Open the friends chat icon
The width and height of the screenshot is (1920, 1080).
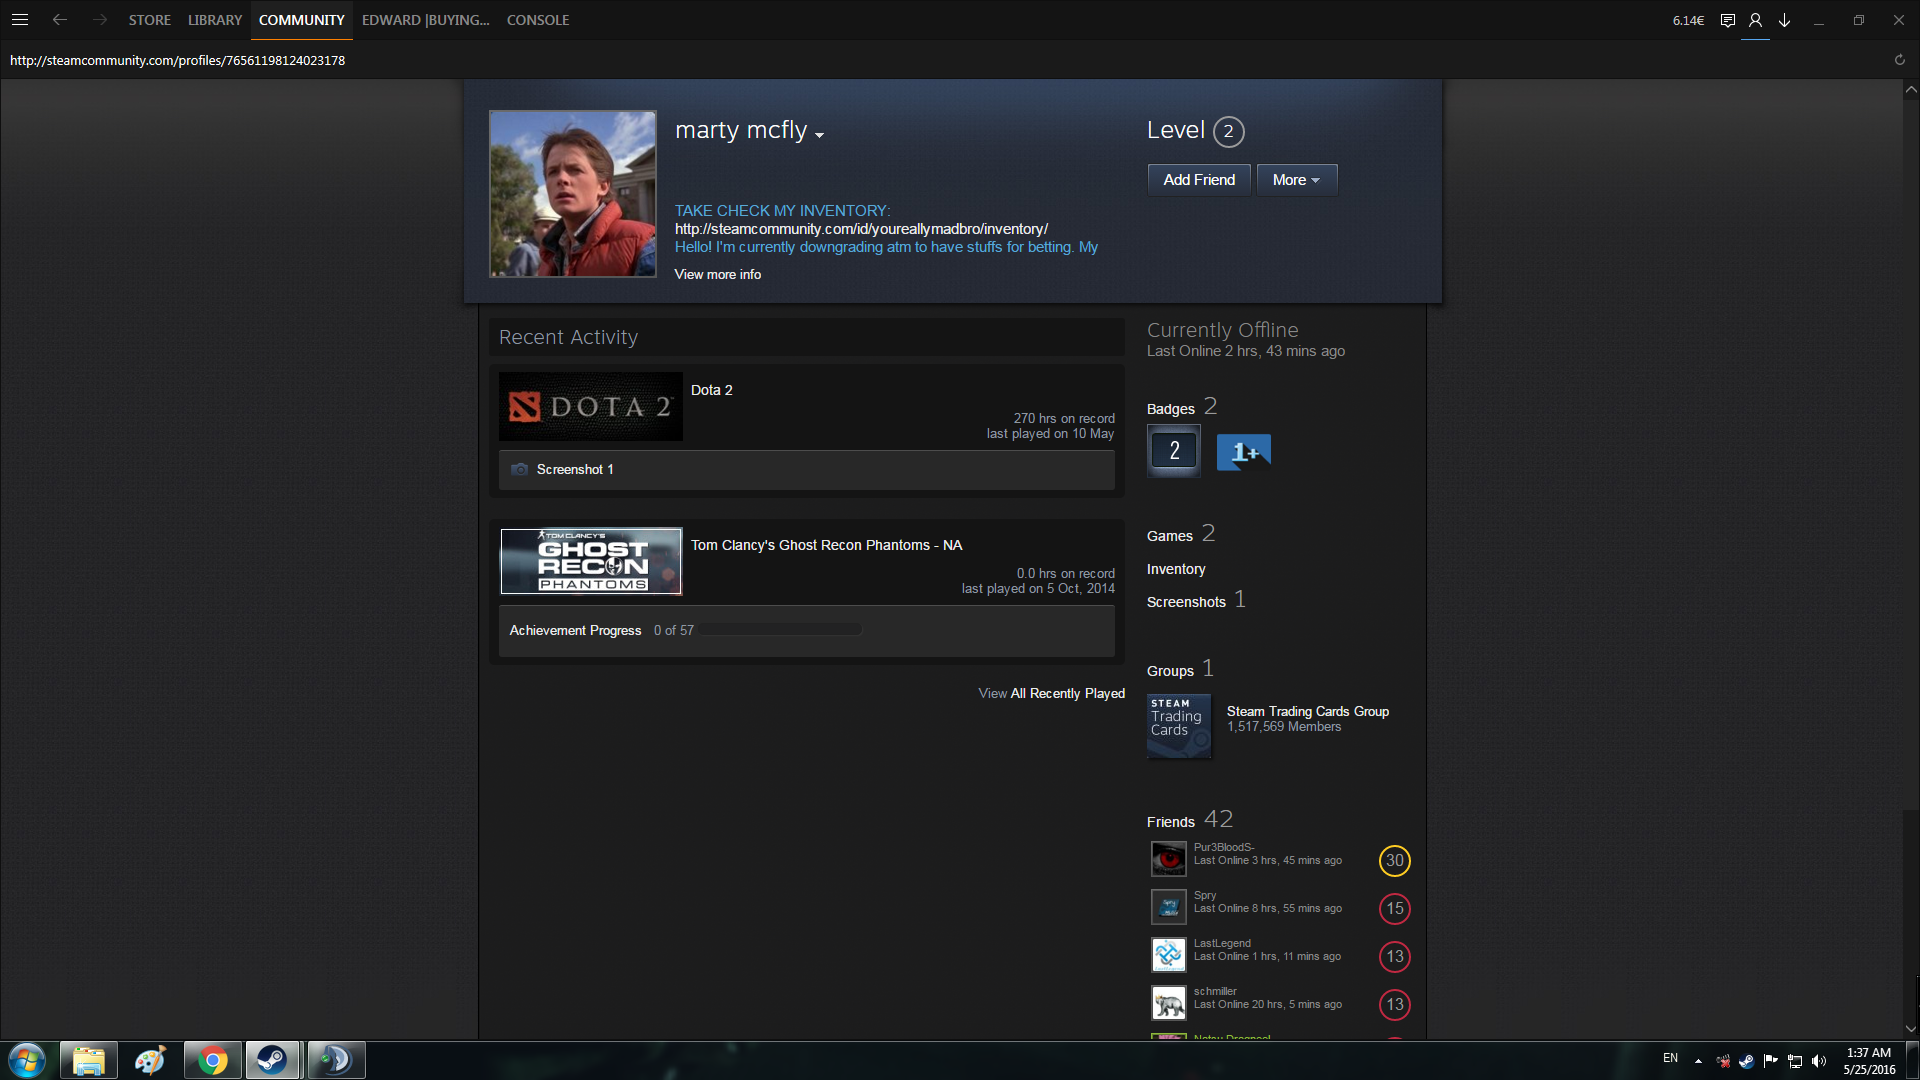pyautogui.click(x=1727, y=20)
